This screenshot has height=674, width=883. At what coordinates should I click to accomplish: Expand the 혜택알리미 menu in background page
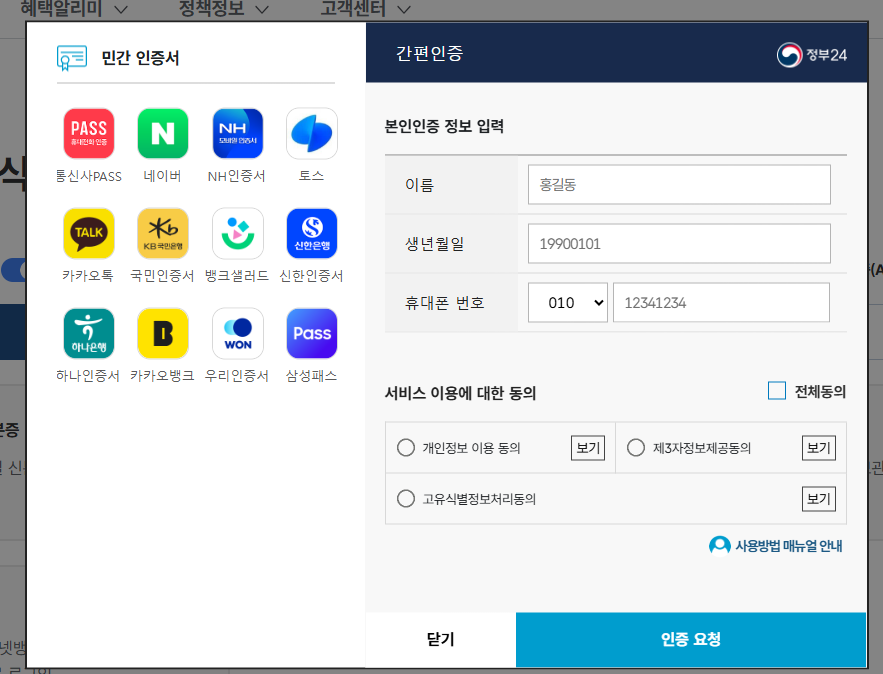point(74,8)
